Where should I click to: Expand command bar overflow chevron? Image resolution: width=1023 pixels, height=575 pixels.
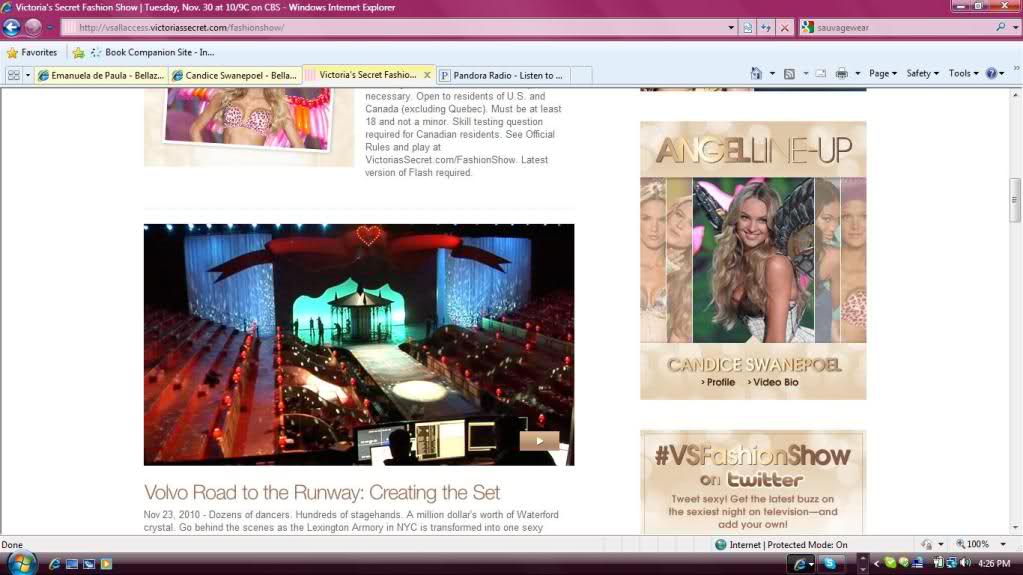pos(1016,69)
